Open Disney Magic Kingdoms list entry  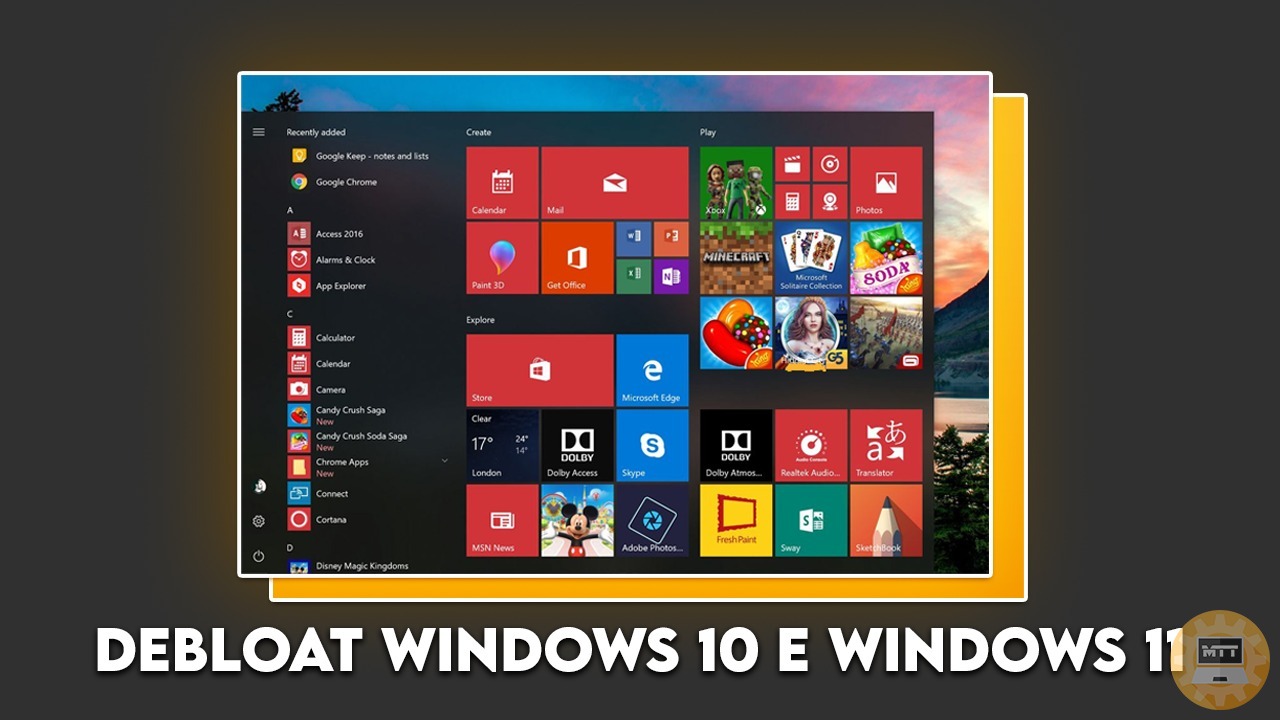pyautogui.click(x=349, y=566)
